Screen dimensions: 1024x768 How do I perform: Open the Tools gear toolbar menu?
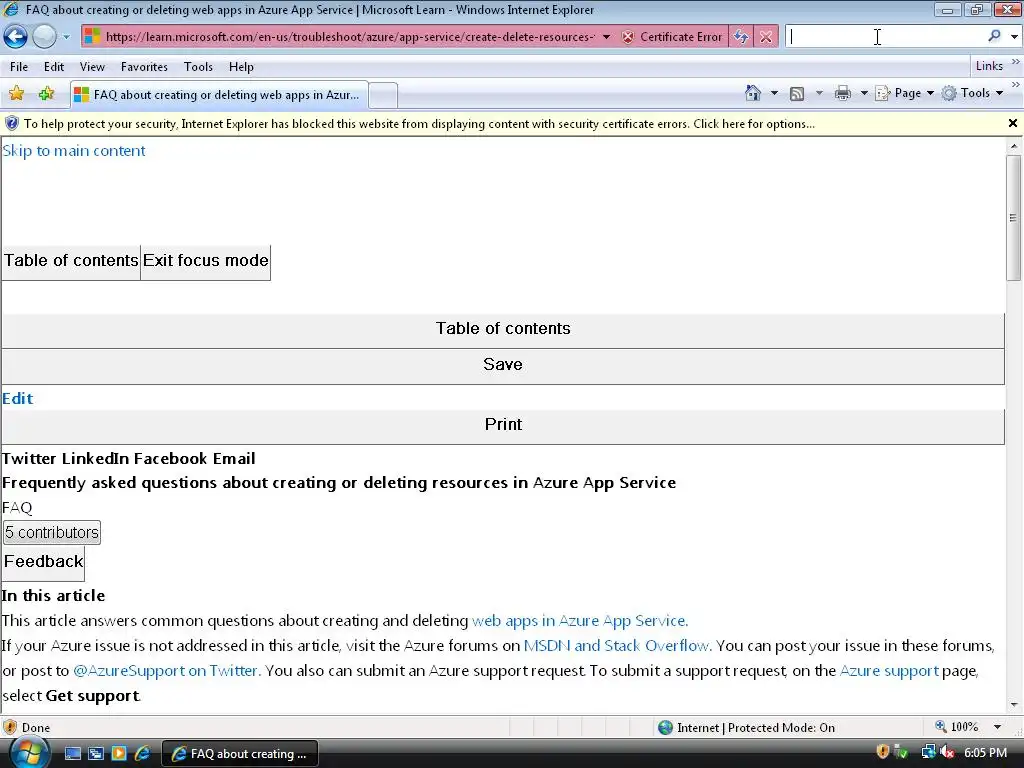coord(972,93)
